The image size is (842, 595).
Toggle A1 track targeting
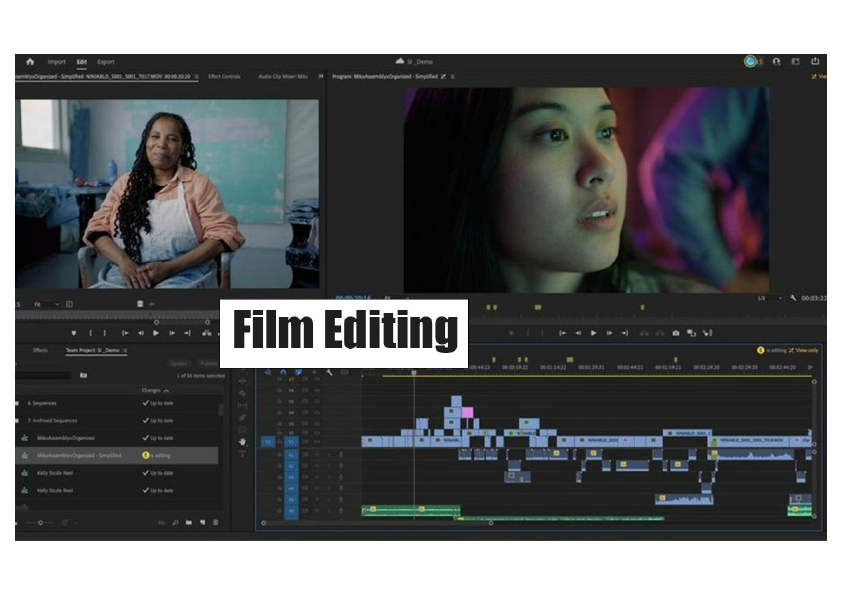(x=291, y=455)
